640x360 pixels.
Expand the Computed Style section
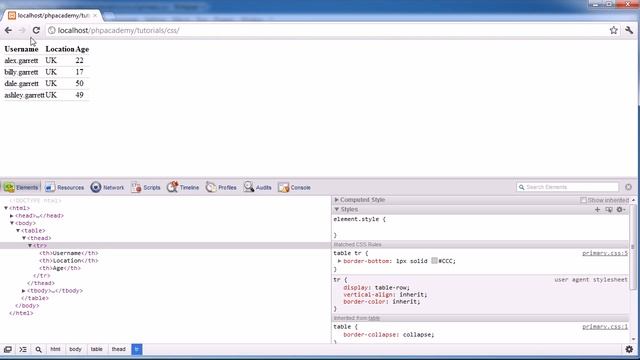[x=337, y=200]
